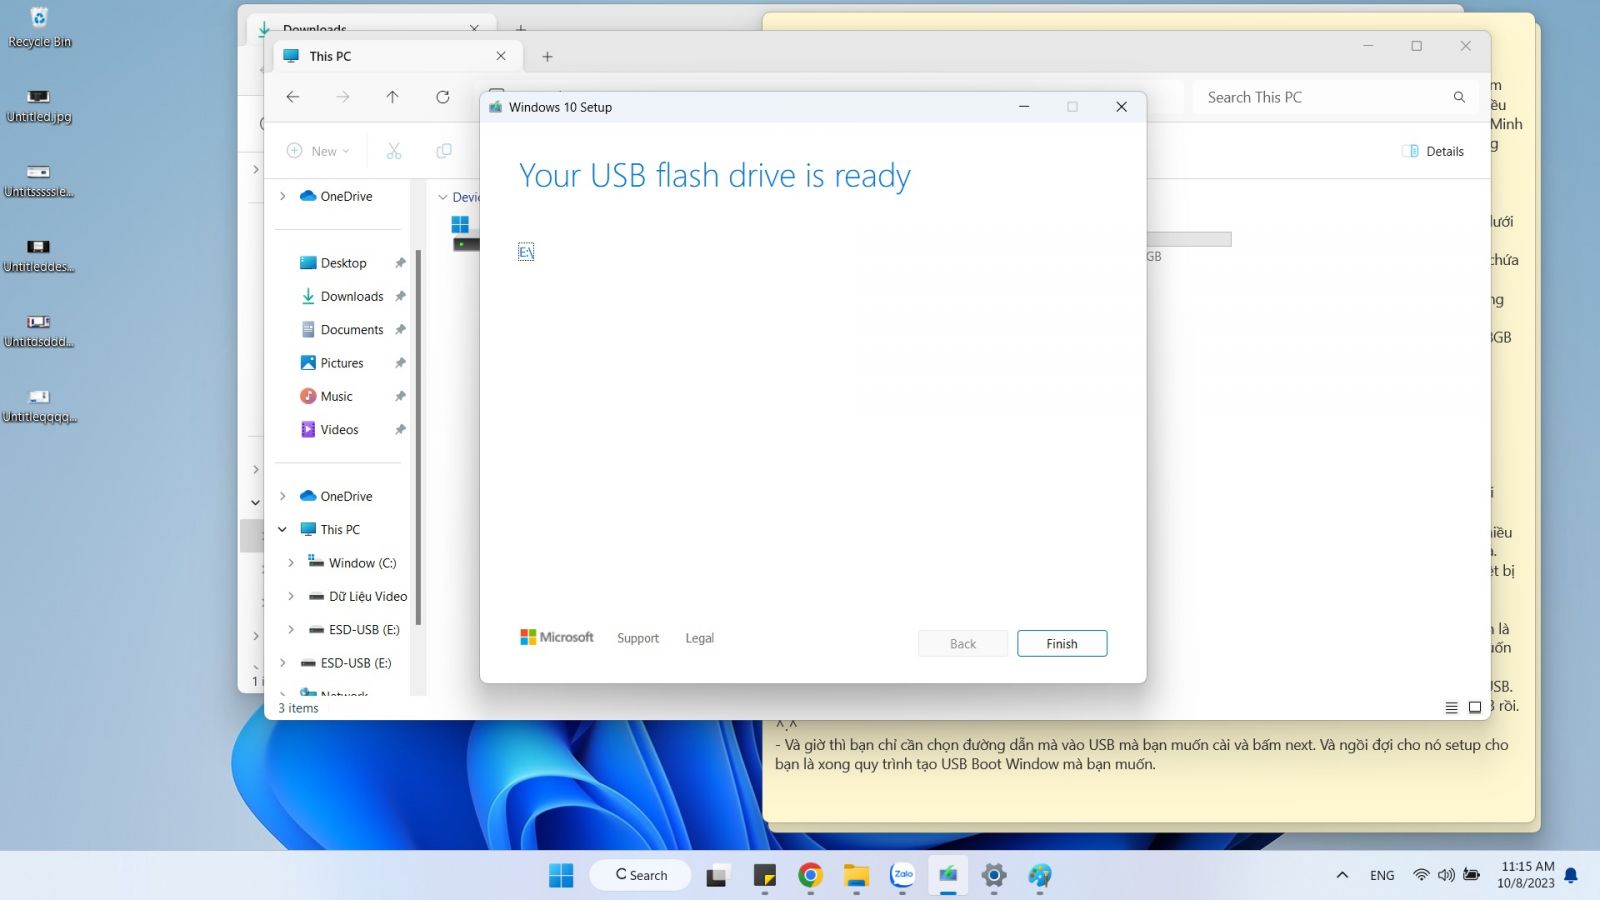
Task: Expand the lower OneDrive node
Action: pyautogui.click(x=283, y=496)
